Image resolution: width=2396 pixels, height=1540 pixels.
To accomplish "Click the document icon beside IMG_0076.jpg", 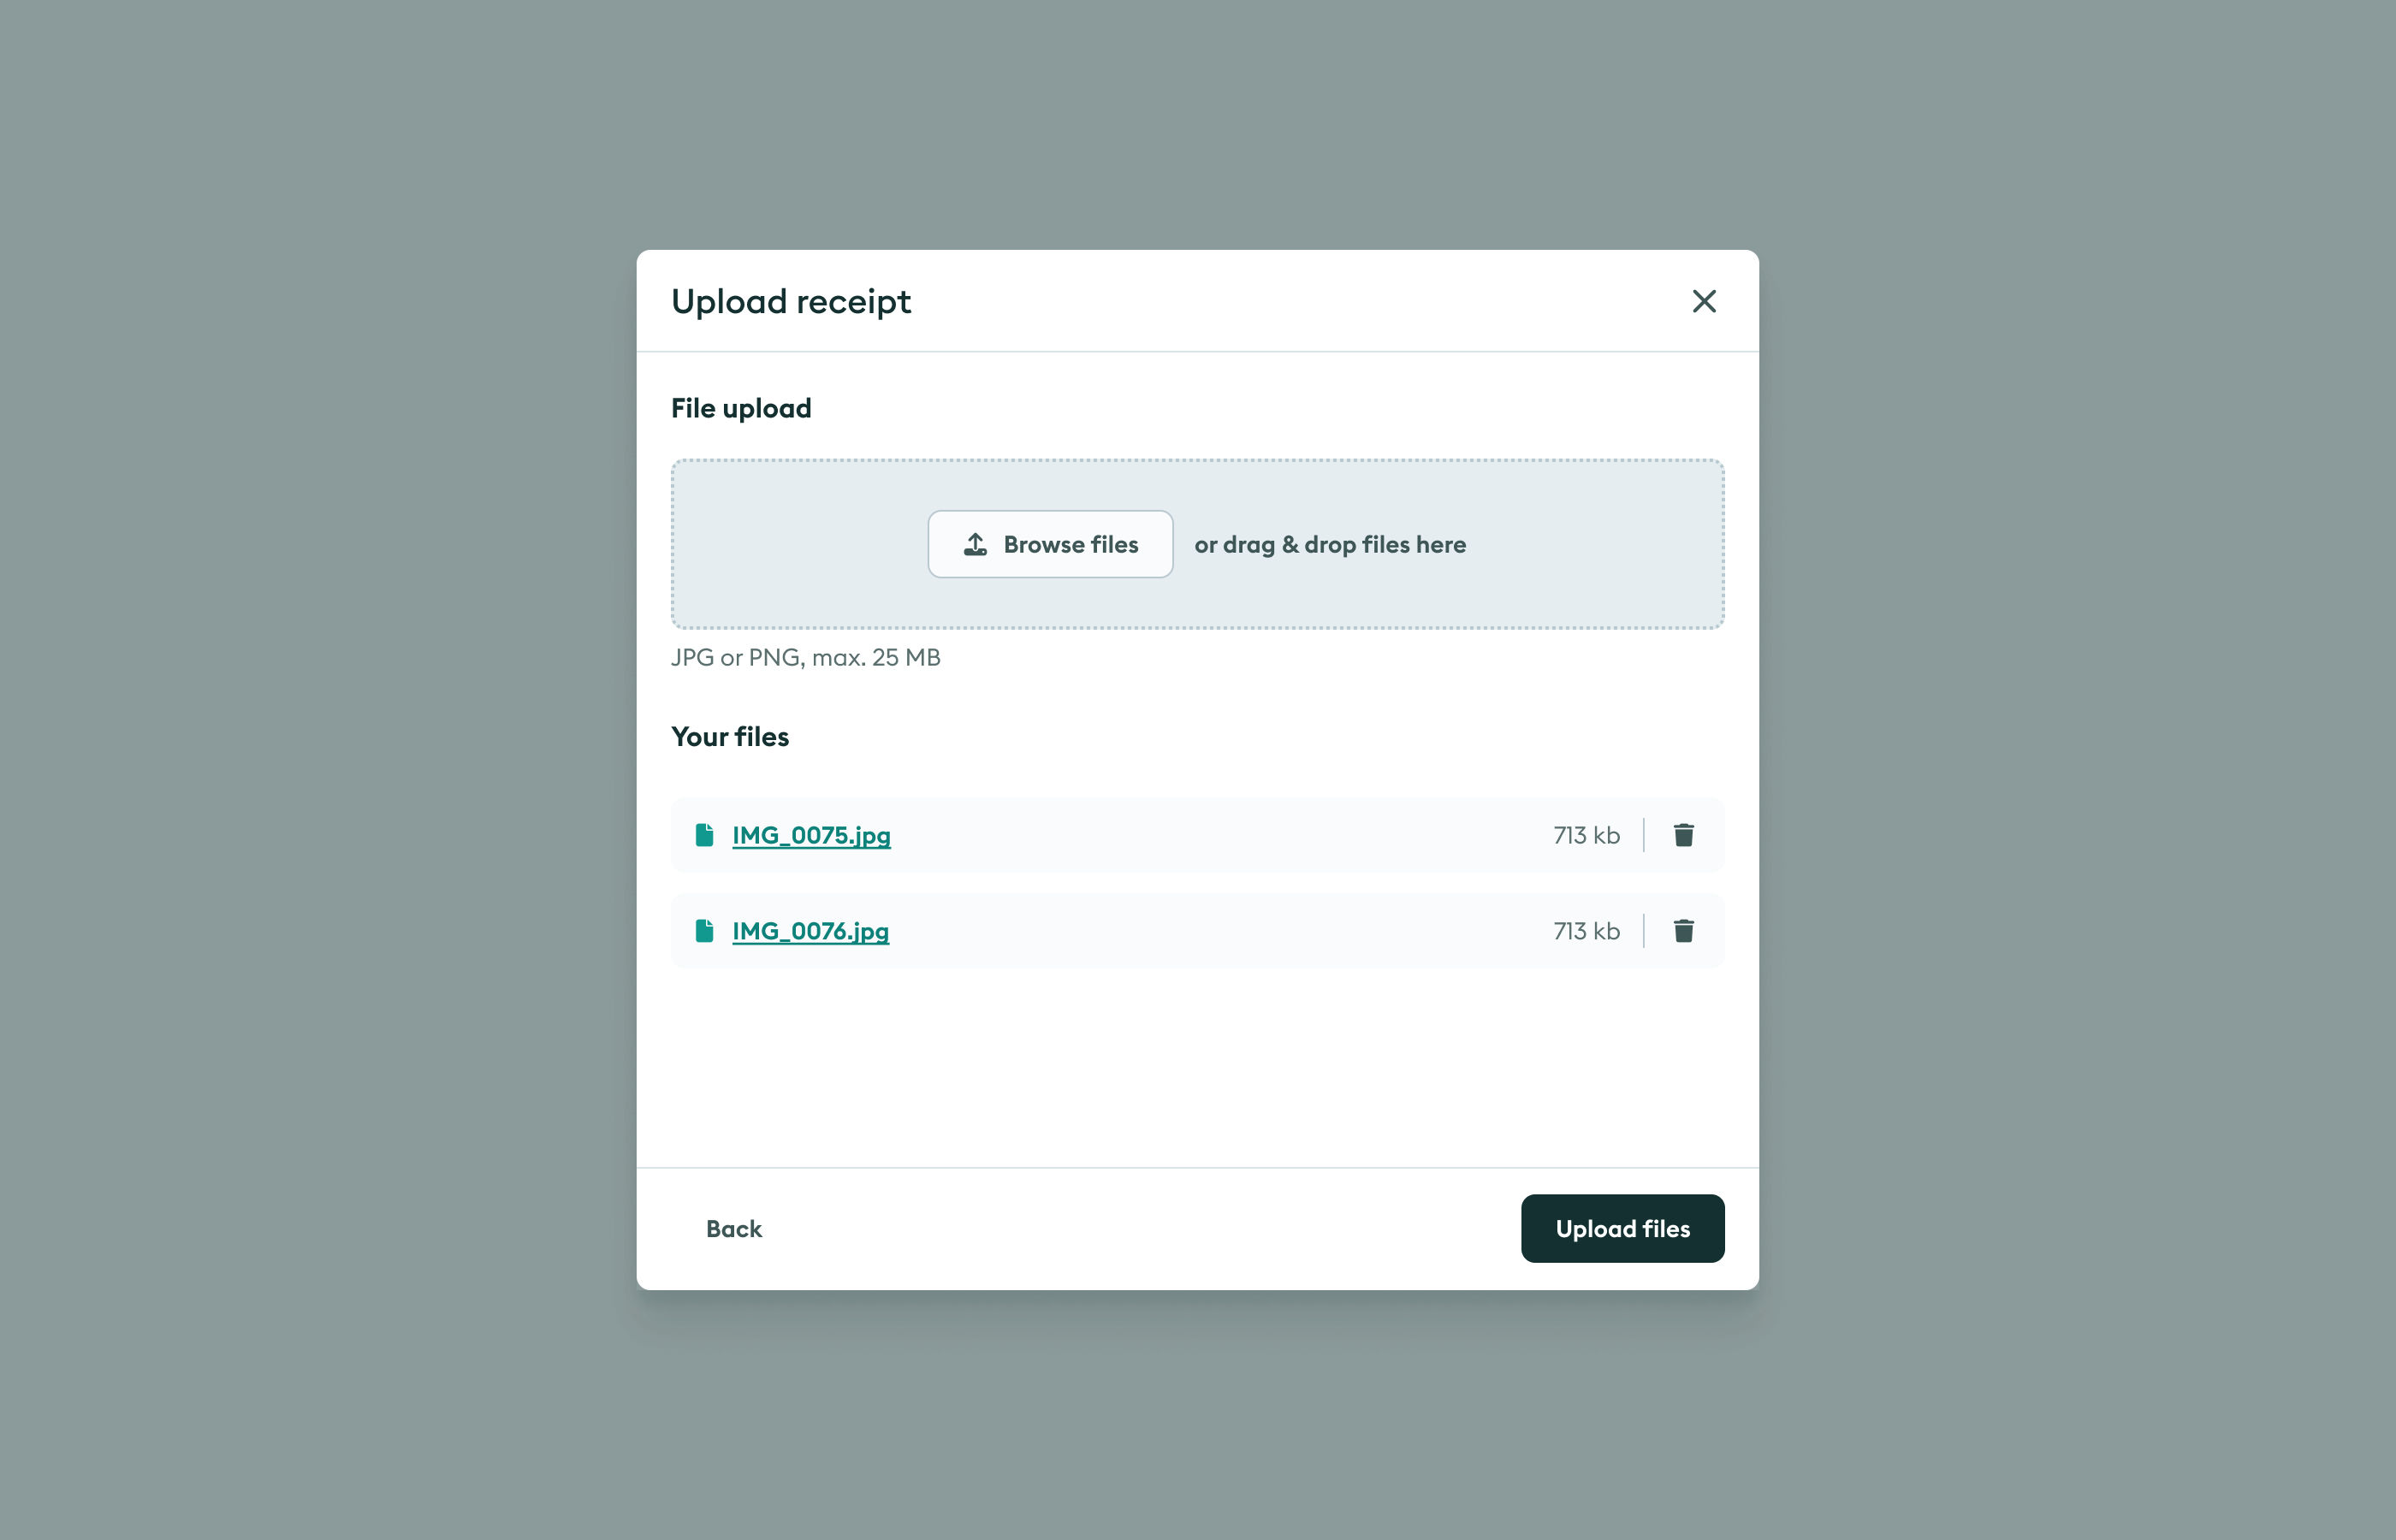I will 704,931.
